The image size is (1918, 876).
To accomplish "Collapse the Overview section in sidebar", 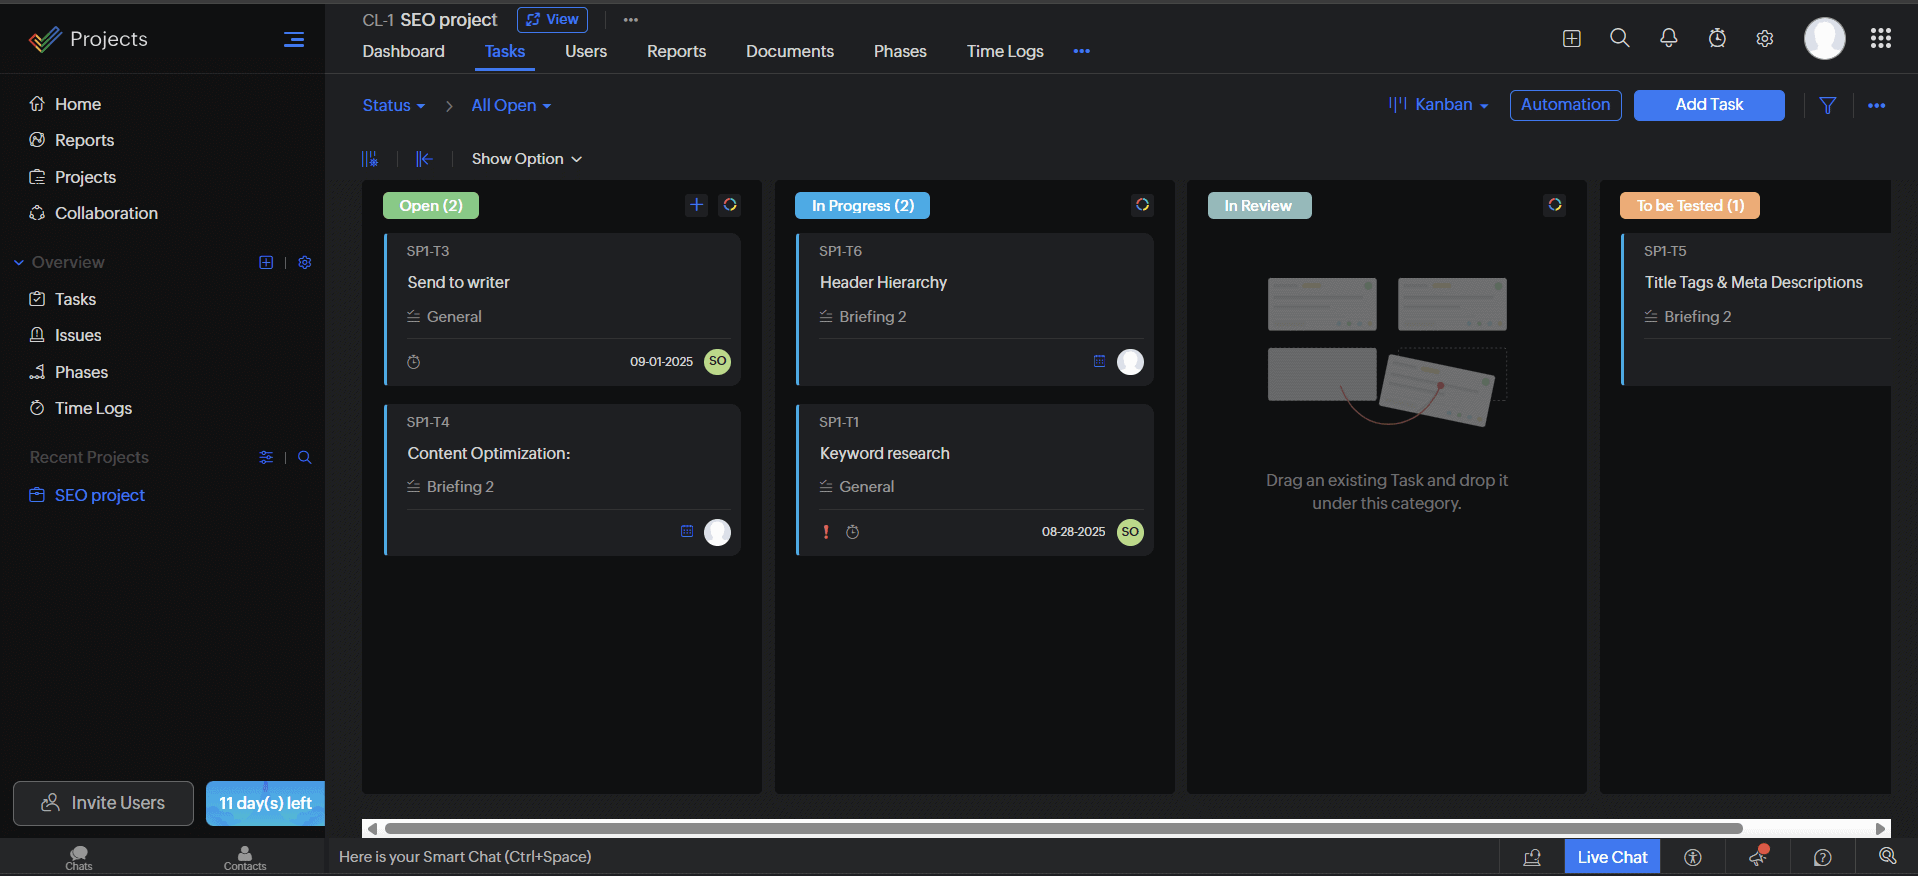I will [x=19, y=263].
